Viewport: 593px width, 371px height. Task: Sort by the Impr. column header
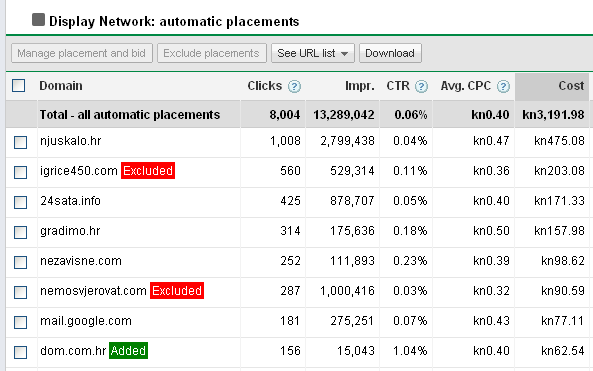coord(360,86)
